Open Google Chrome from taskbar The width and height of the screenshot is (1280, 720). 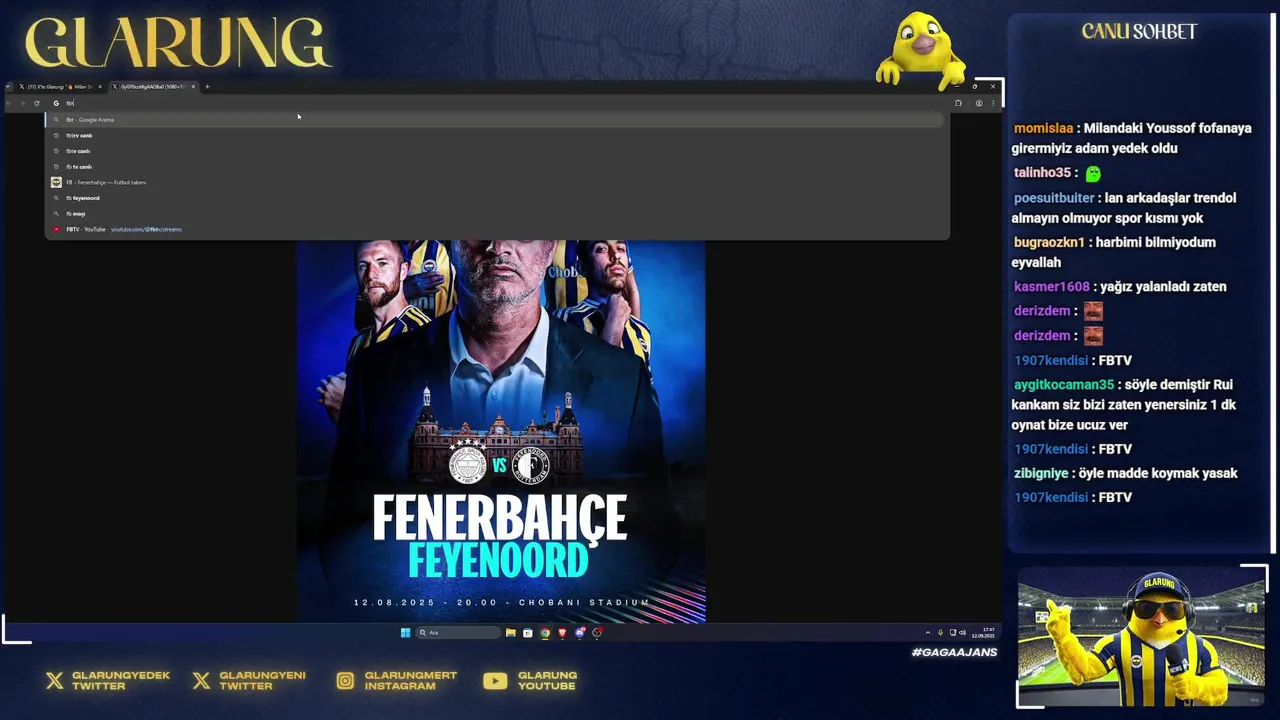tap(545, 632)
